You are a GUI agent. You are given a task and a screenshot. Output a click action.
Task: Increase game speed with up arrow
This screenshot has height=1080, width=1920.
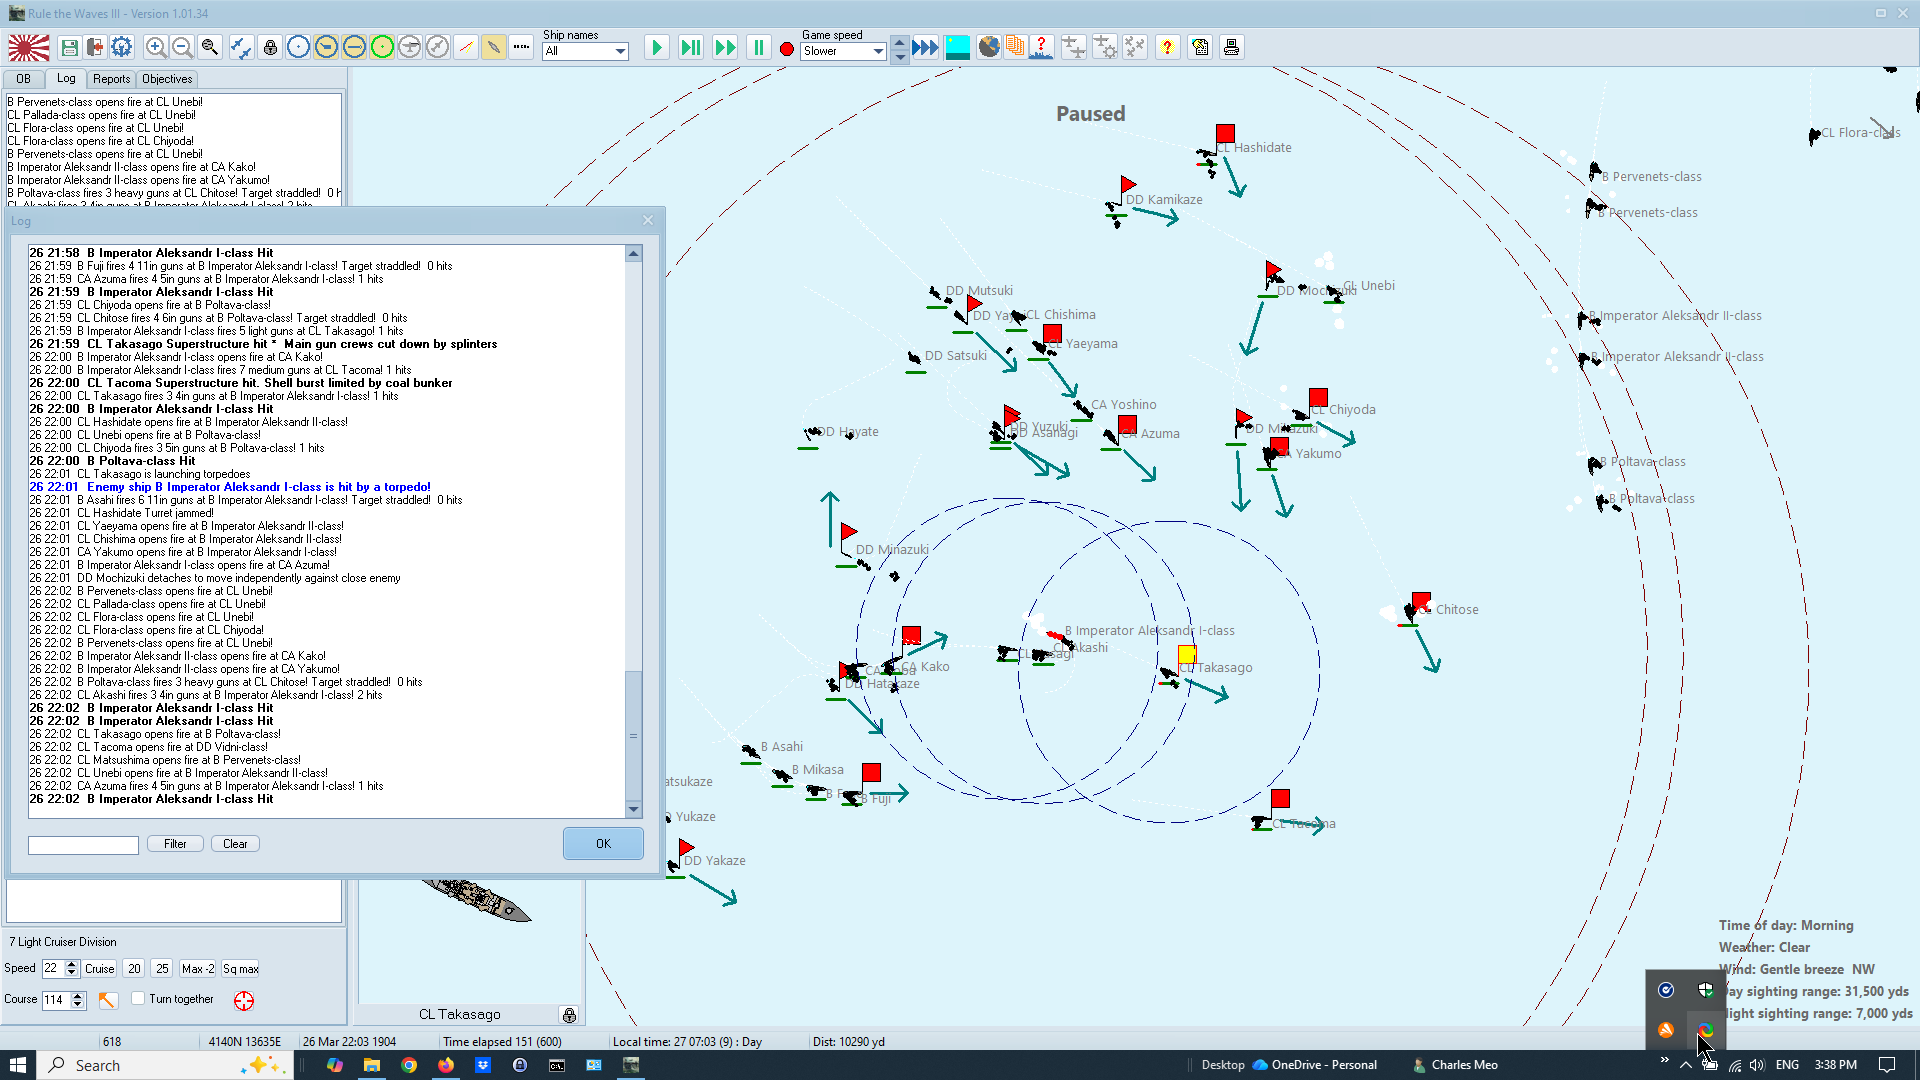900,42
